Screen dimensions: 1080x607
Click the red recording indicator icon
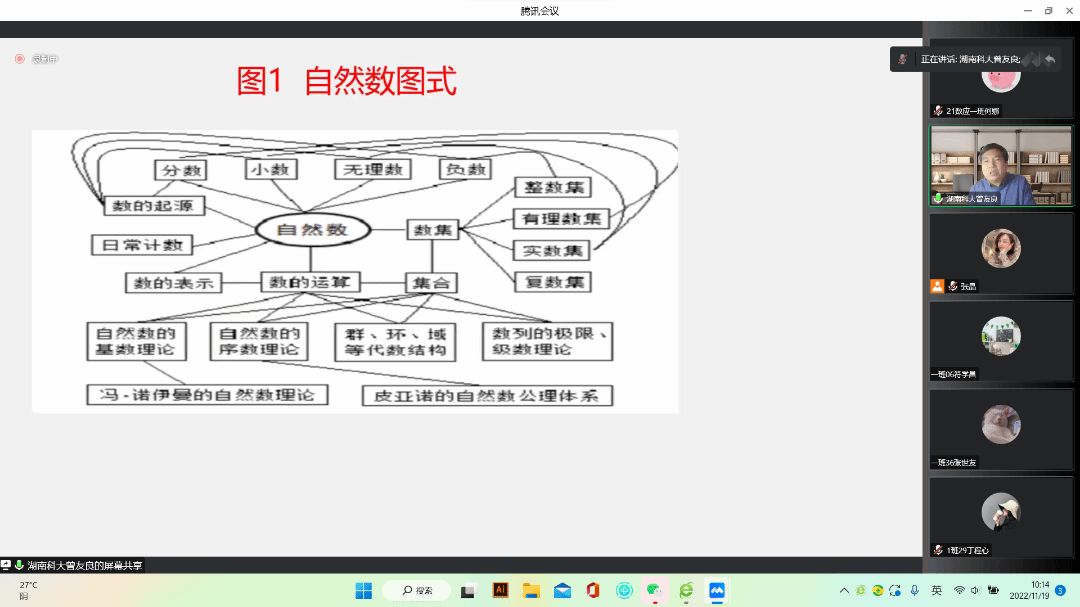19,59
